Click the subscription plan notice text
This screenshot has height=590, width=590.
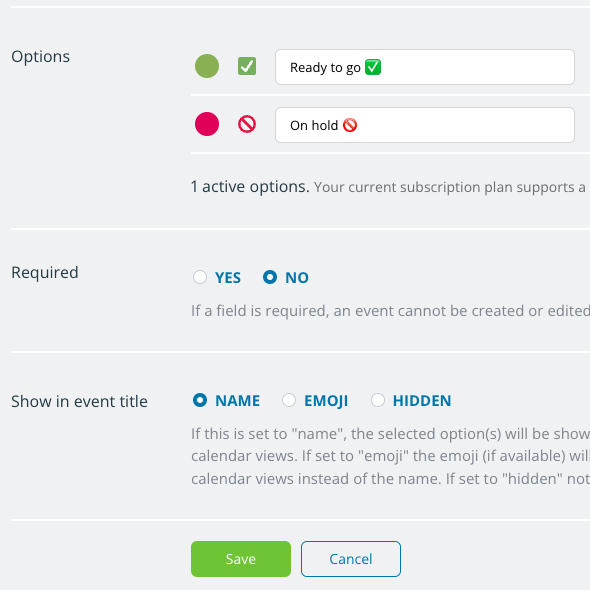point(452,187)
